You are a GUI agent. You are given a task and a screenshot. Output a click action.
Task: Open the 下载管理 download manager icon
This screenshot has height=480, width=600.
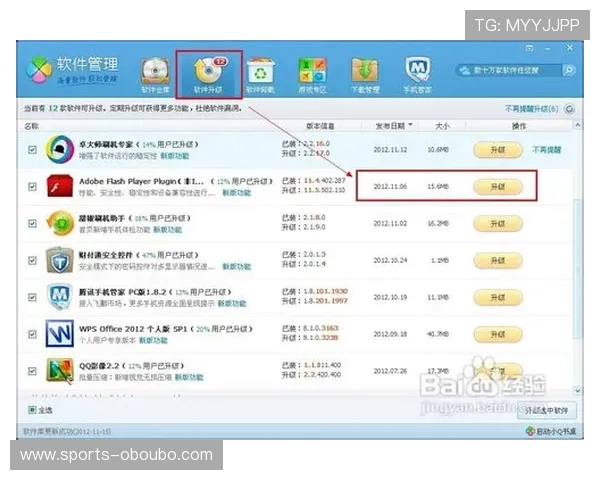(x=364, y=74)
